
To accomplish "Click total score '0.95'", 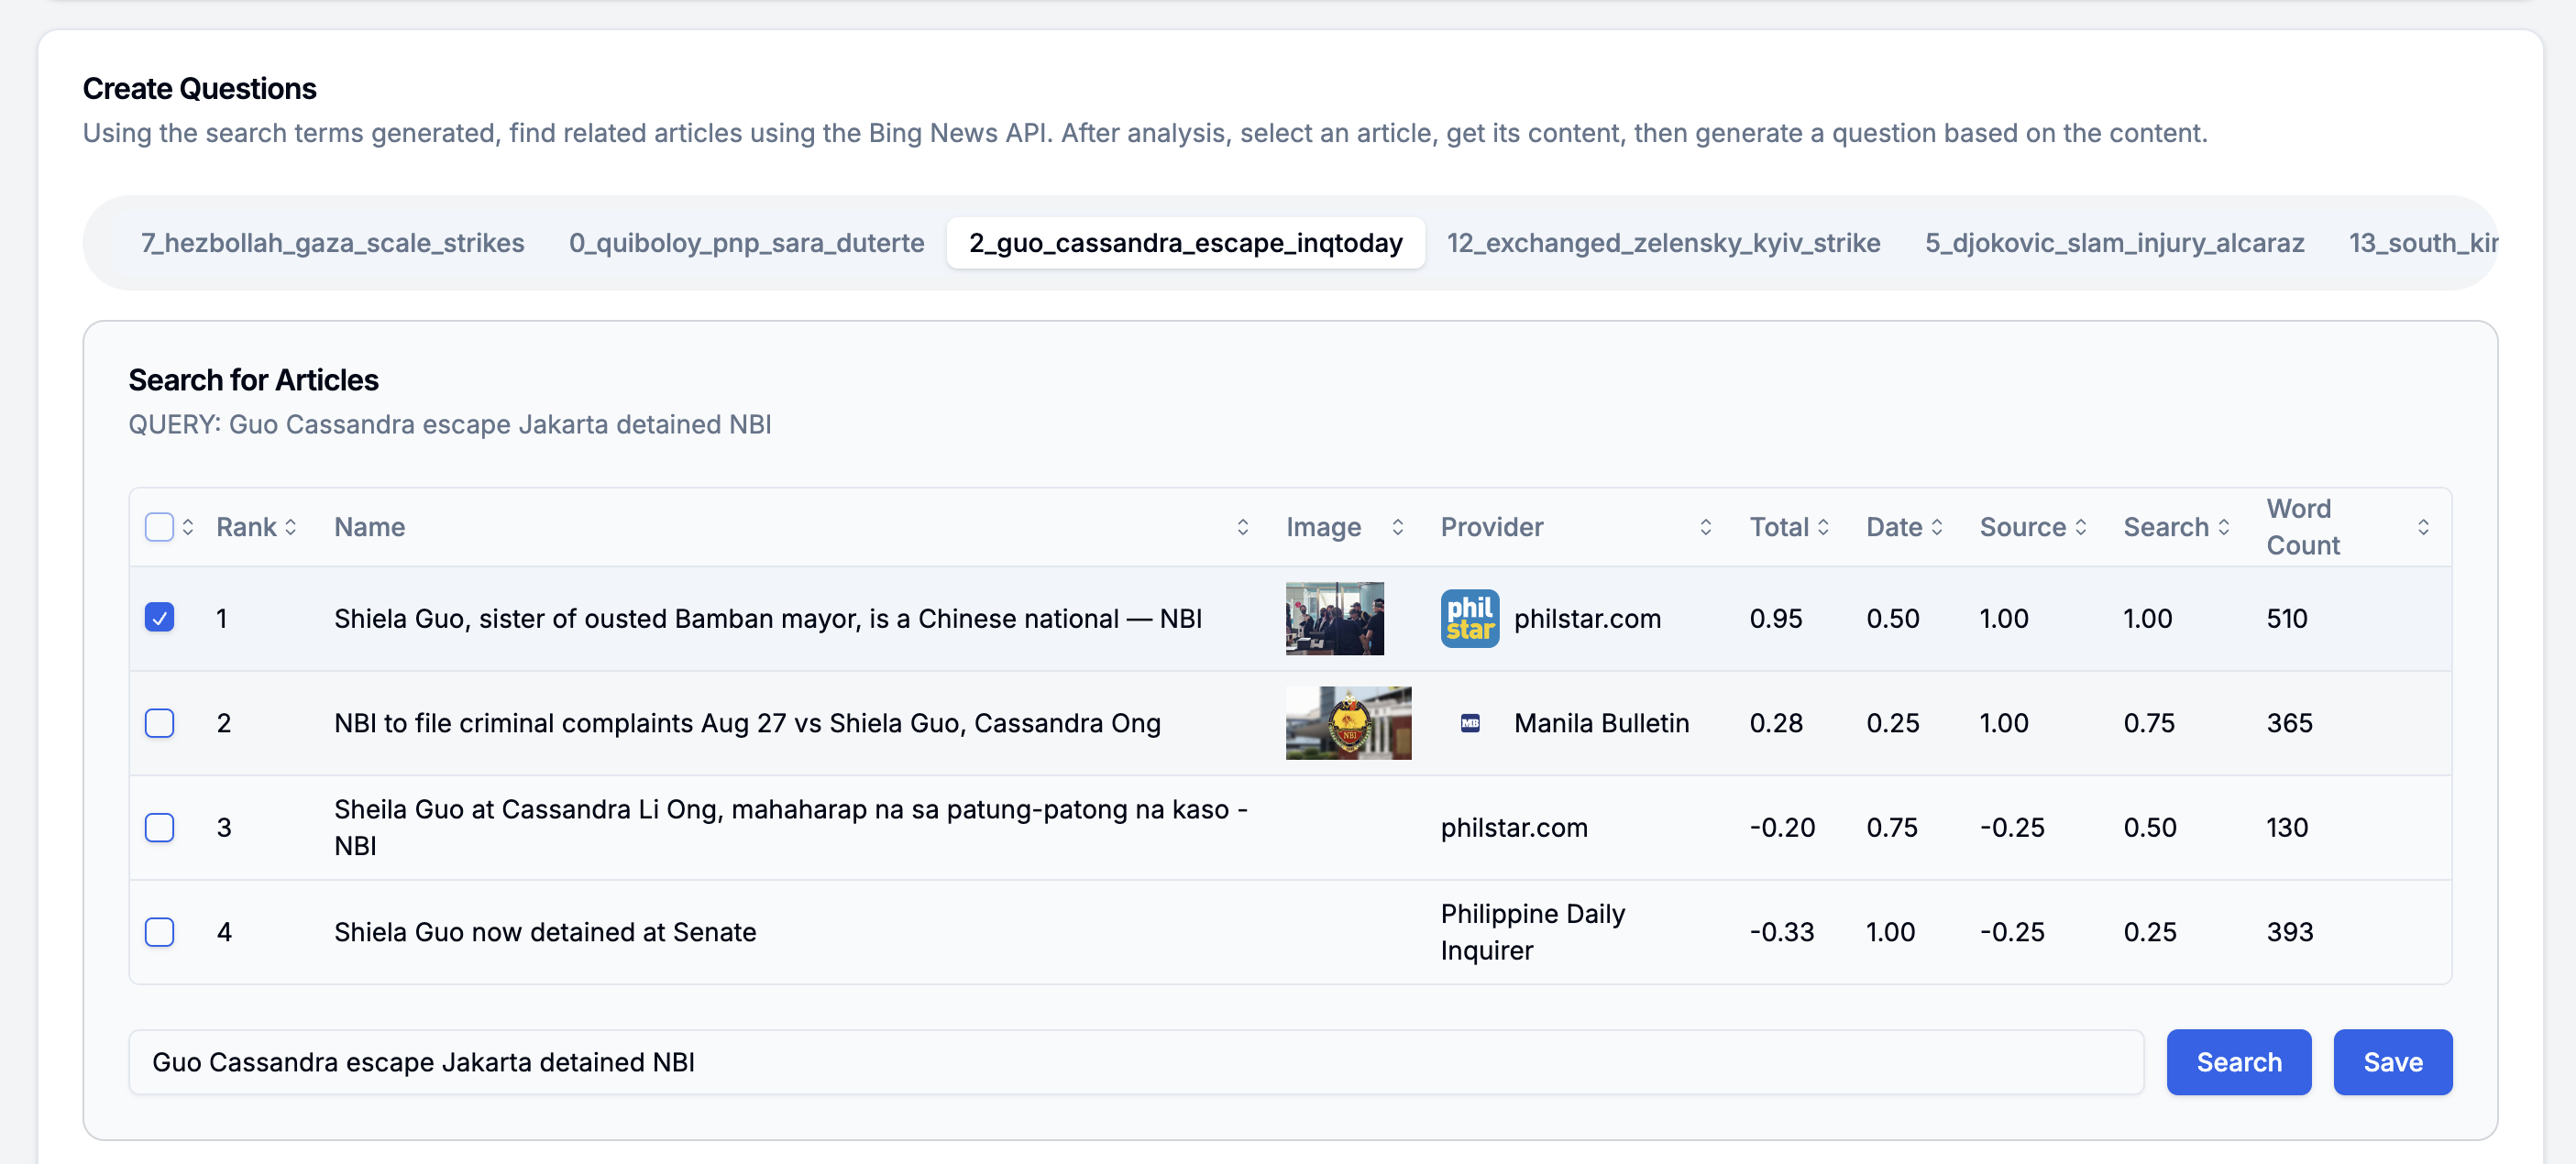I will pos(1775,618).
